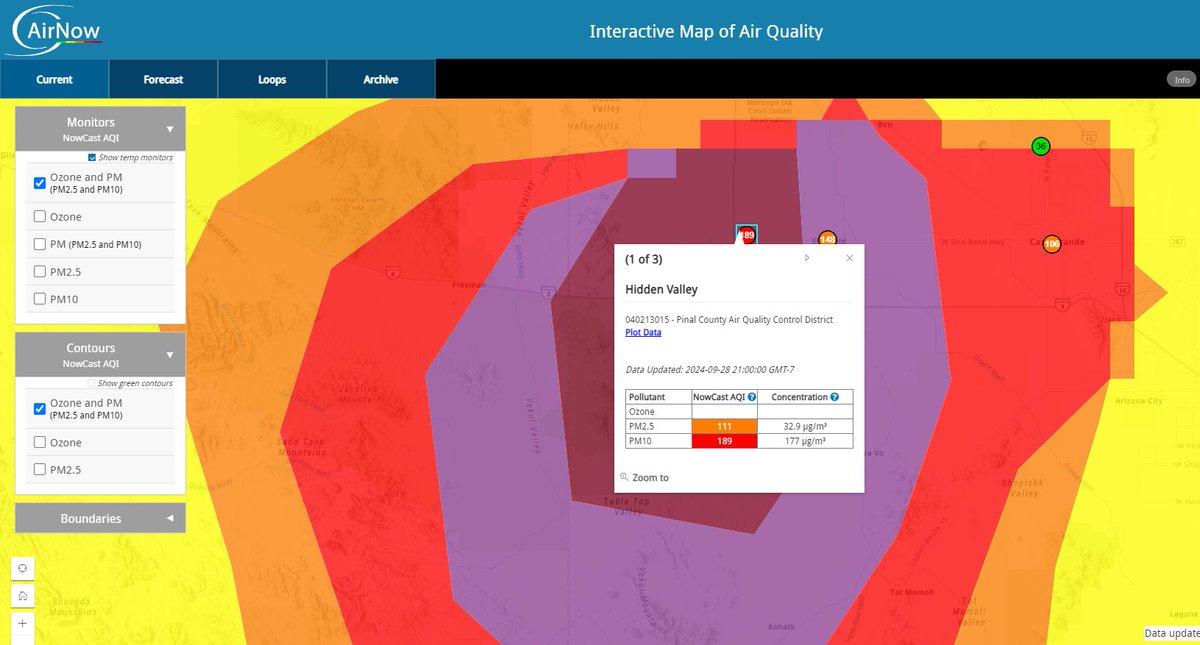
Task: Switch to the Forecast tab
Action: tap(163, 78)
